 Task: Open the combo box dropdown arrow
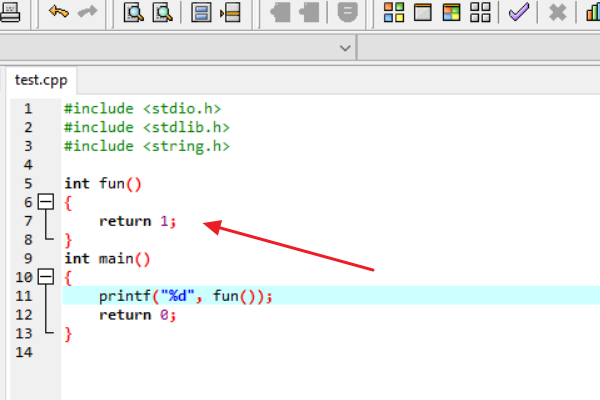pyautogui.click(x=345, y=48)
